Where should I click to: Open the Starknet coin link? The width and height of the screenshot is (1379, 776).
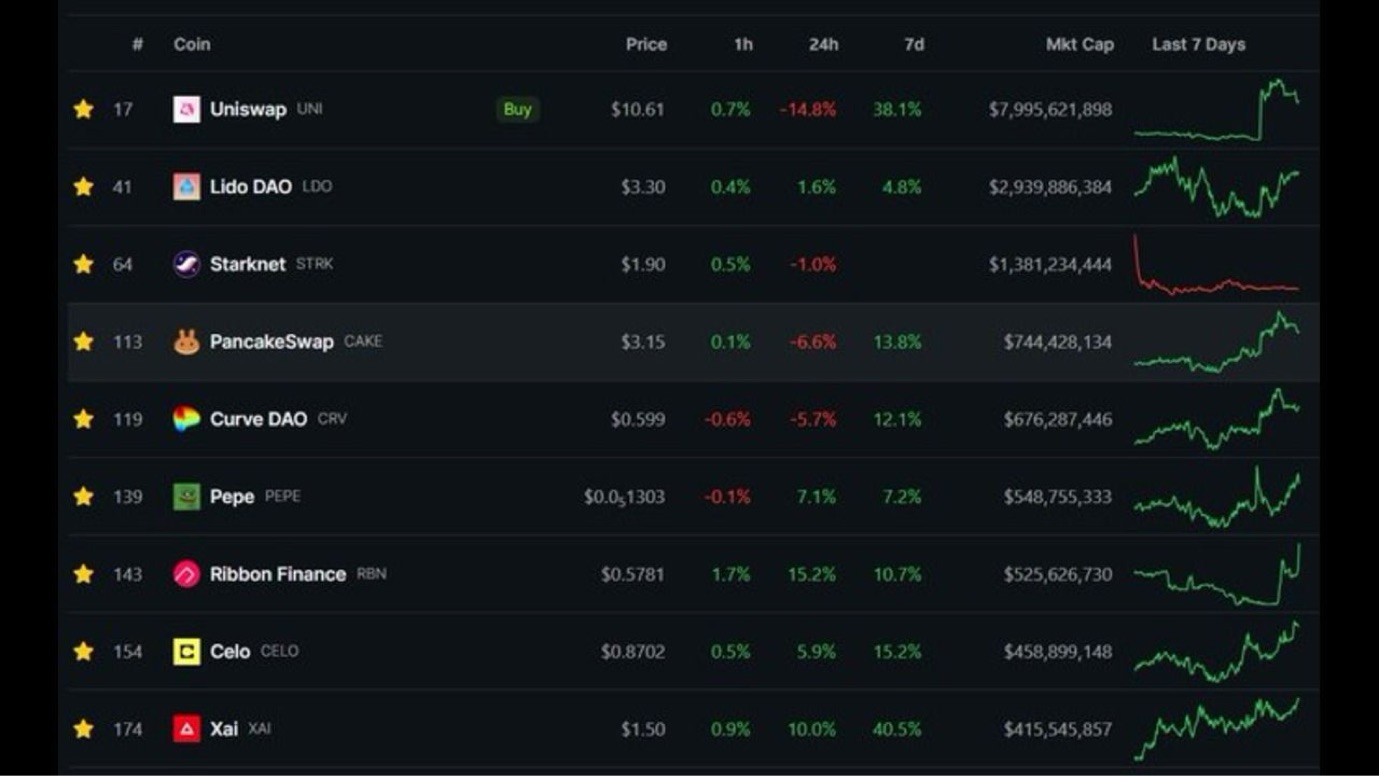248,264
